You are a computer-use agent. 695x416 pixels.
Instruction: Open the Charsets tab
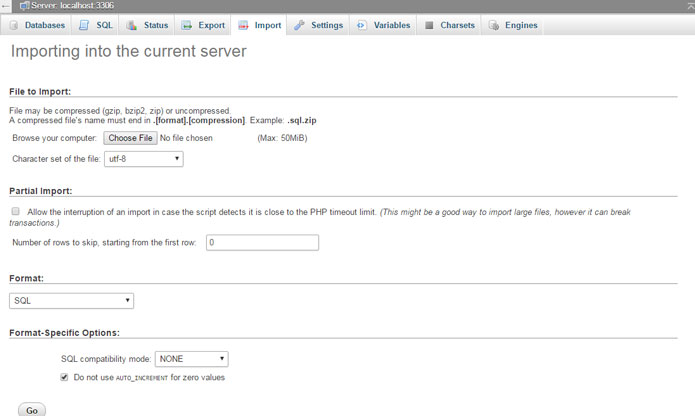tap(449, 25)
